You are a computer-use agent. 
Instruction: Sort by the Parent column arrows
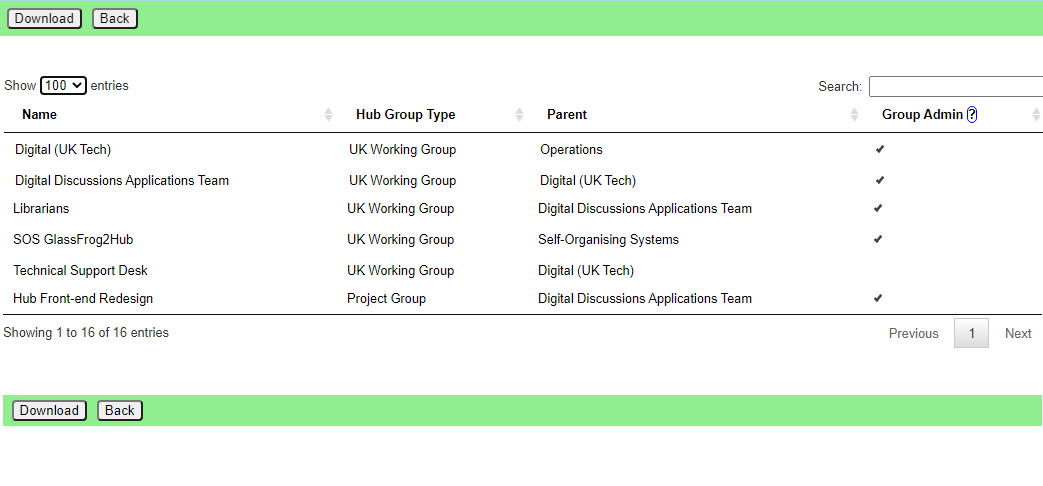[855, 114]
